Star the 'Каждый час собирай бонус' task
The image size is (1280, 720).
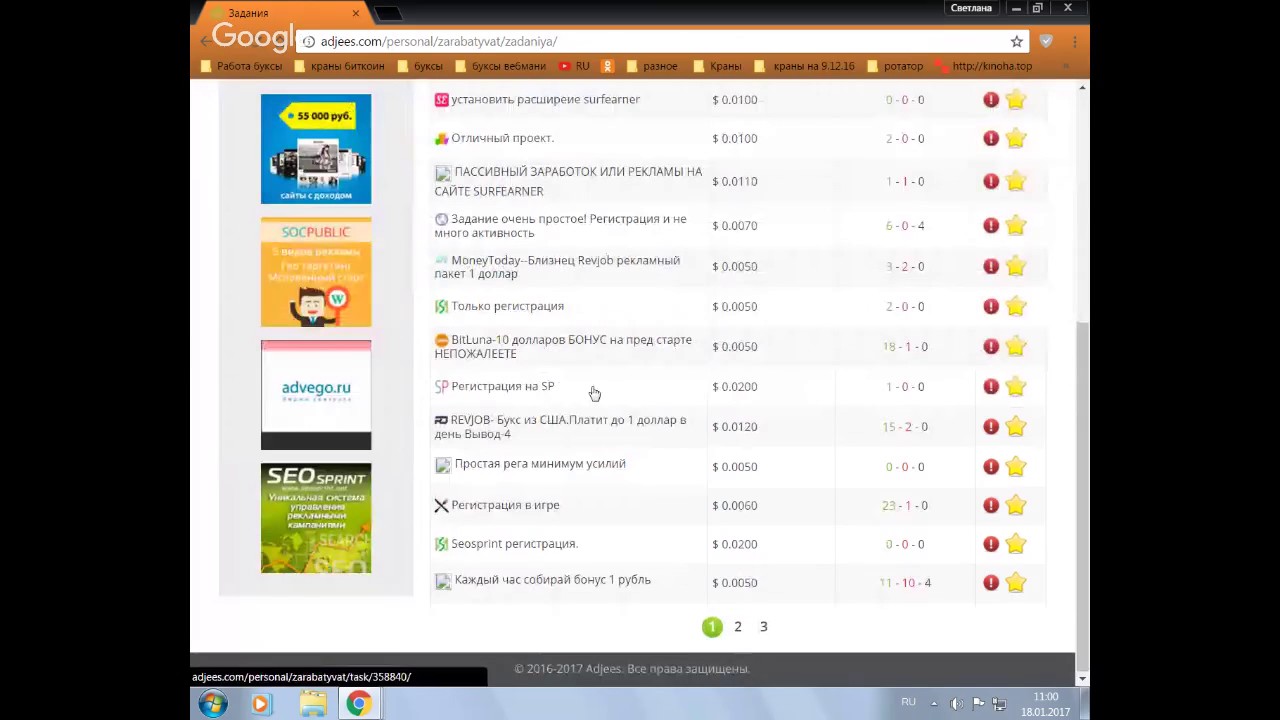pyautogui.click(x=1016, y=583)
